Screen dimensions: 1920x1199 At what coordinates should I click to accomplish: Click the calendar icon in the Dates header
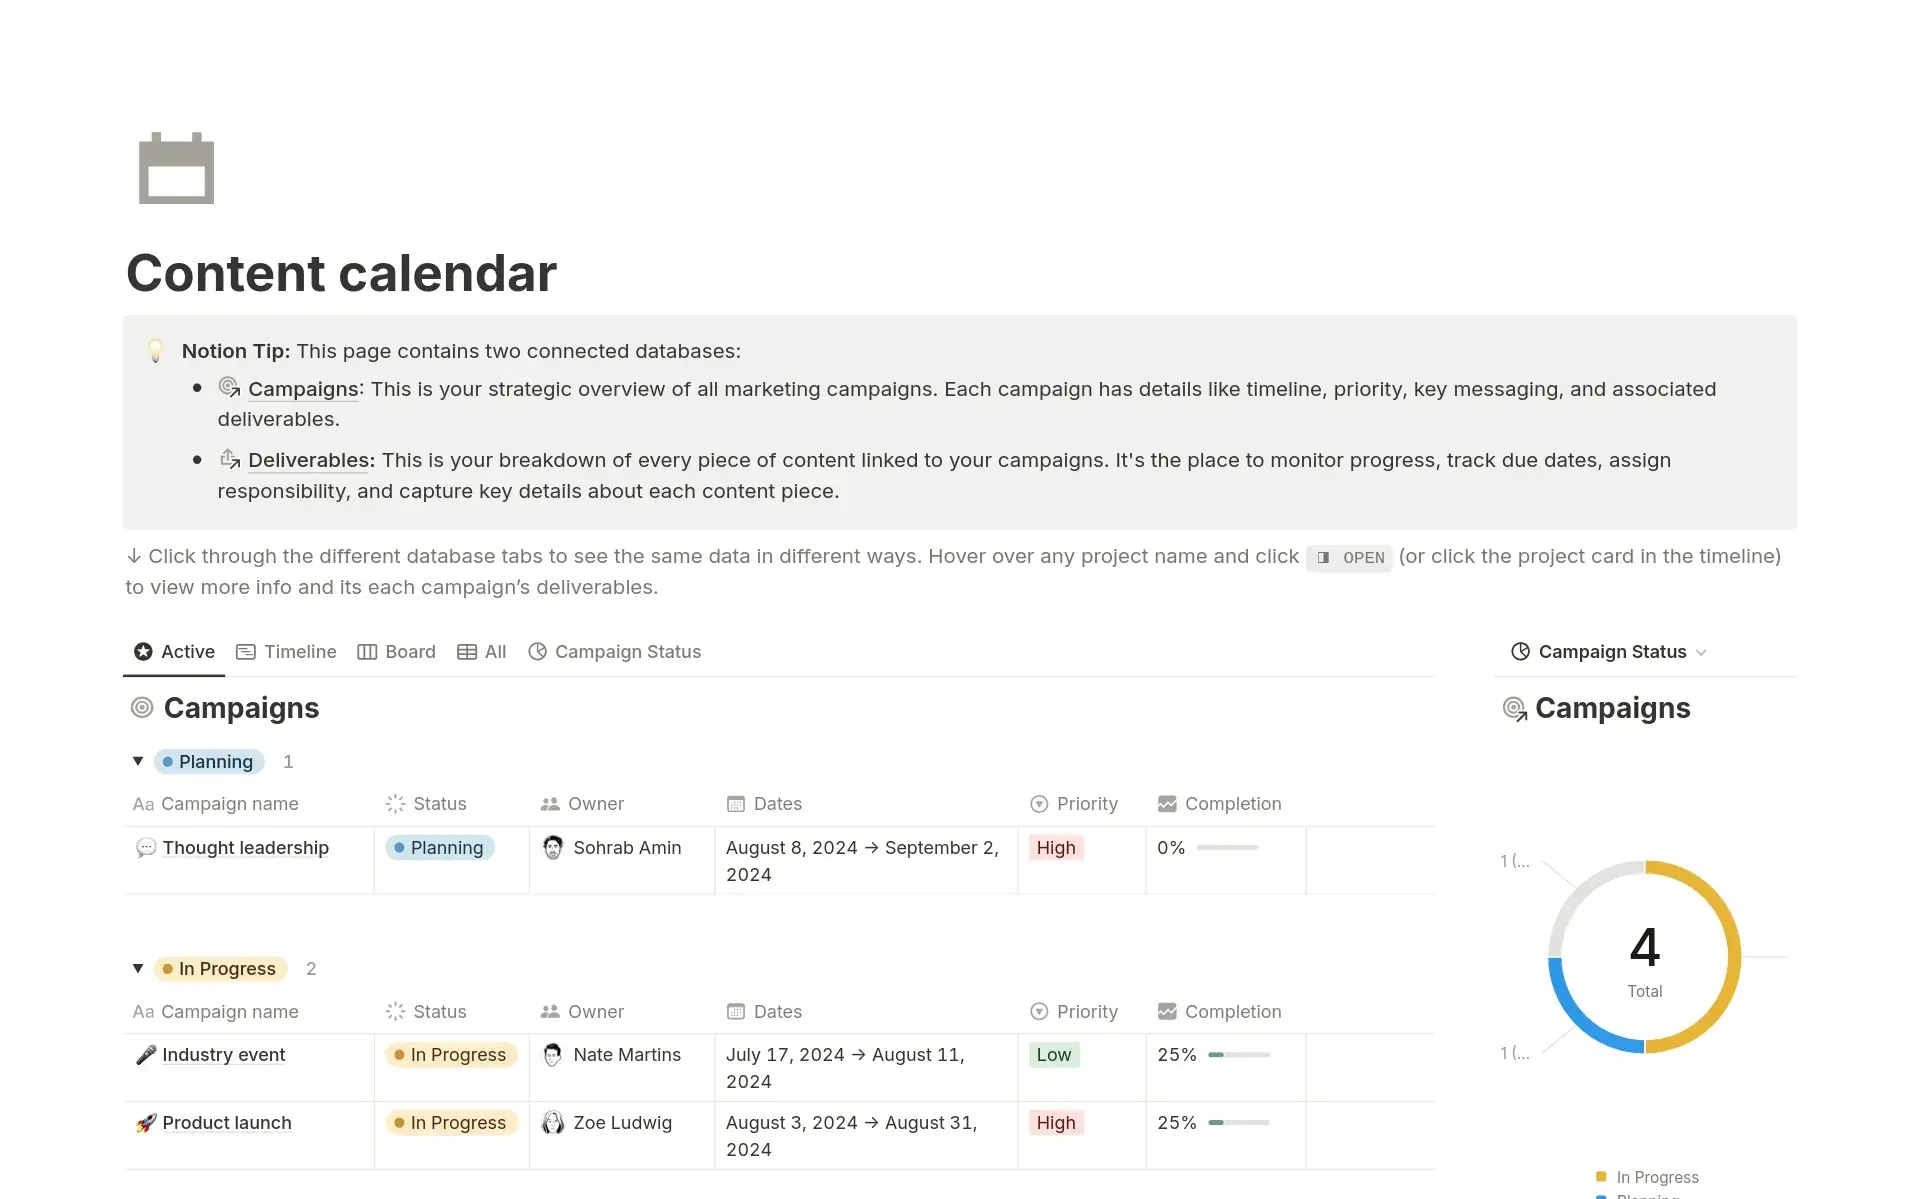(x=737, y=804)
